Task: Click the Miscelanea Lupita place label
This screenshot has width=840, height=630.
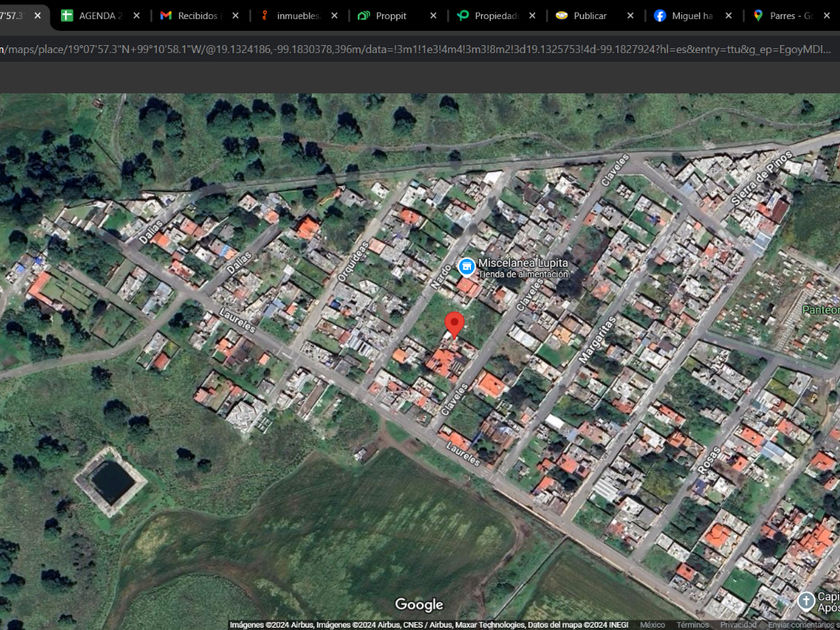Action: coord(523,263)
